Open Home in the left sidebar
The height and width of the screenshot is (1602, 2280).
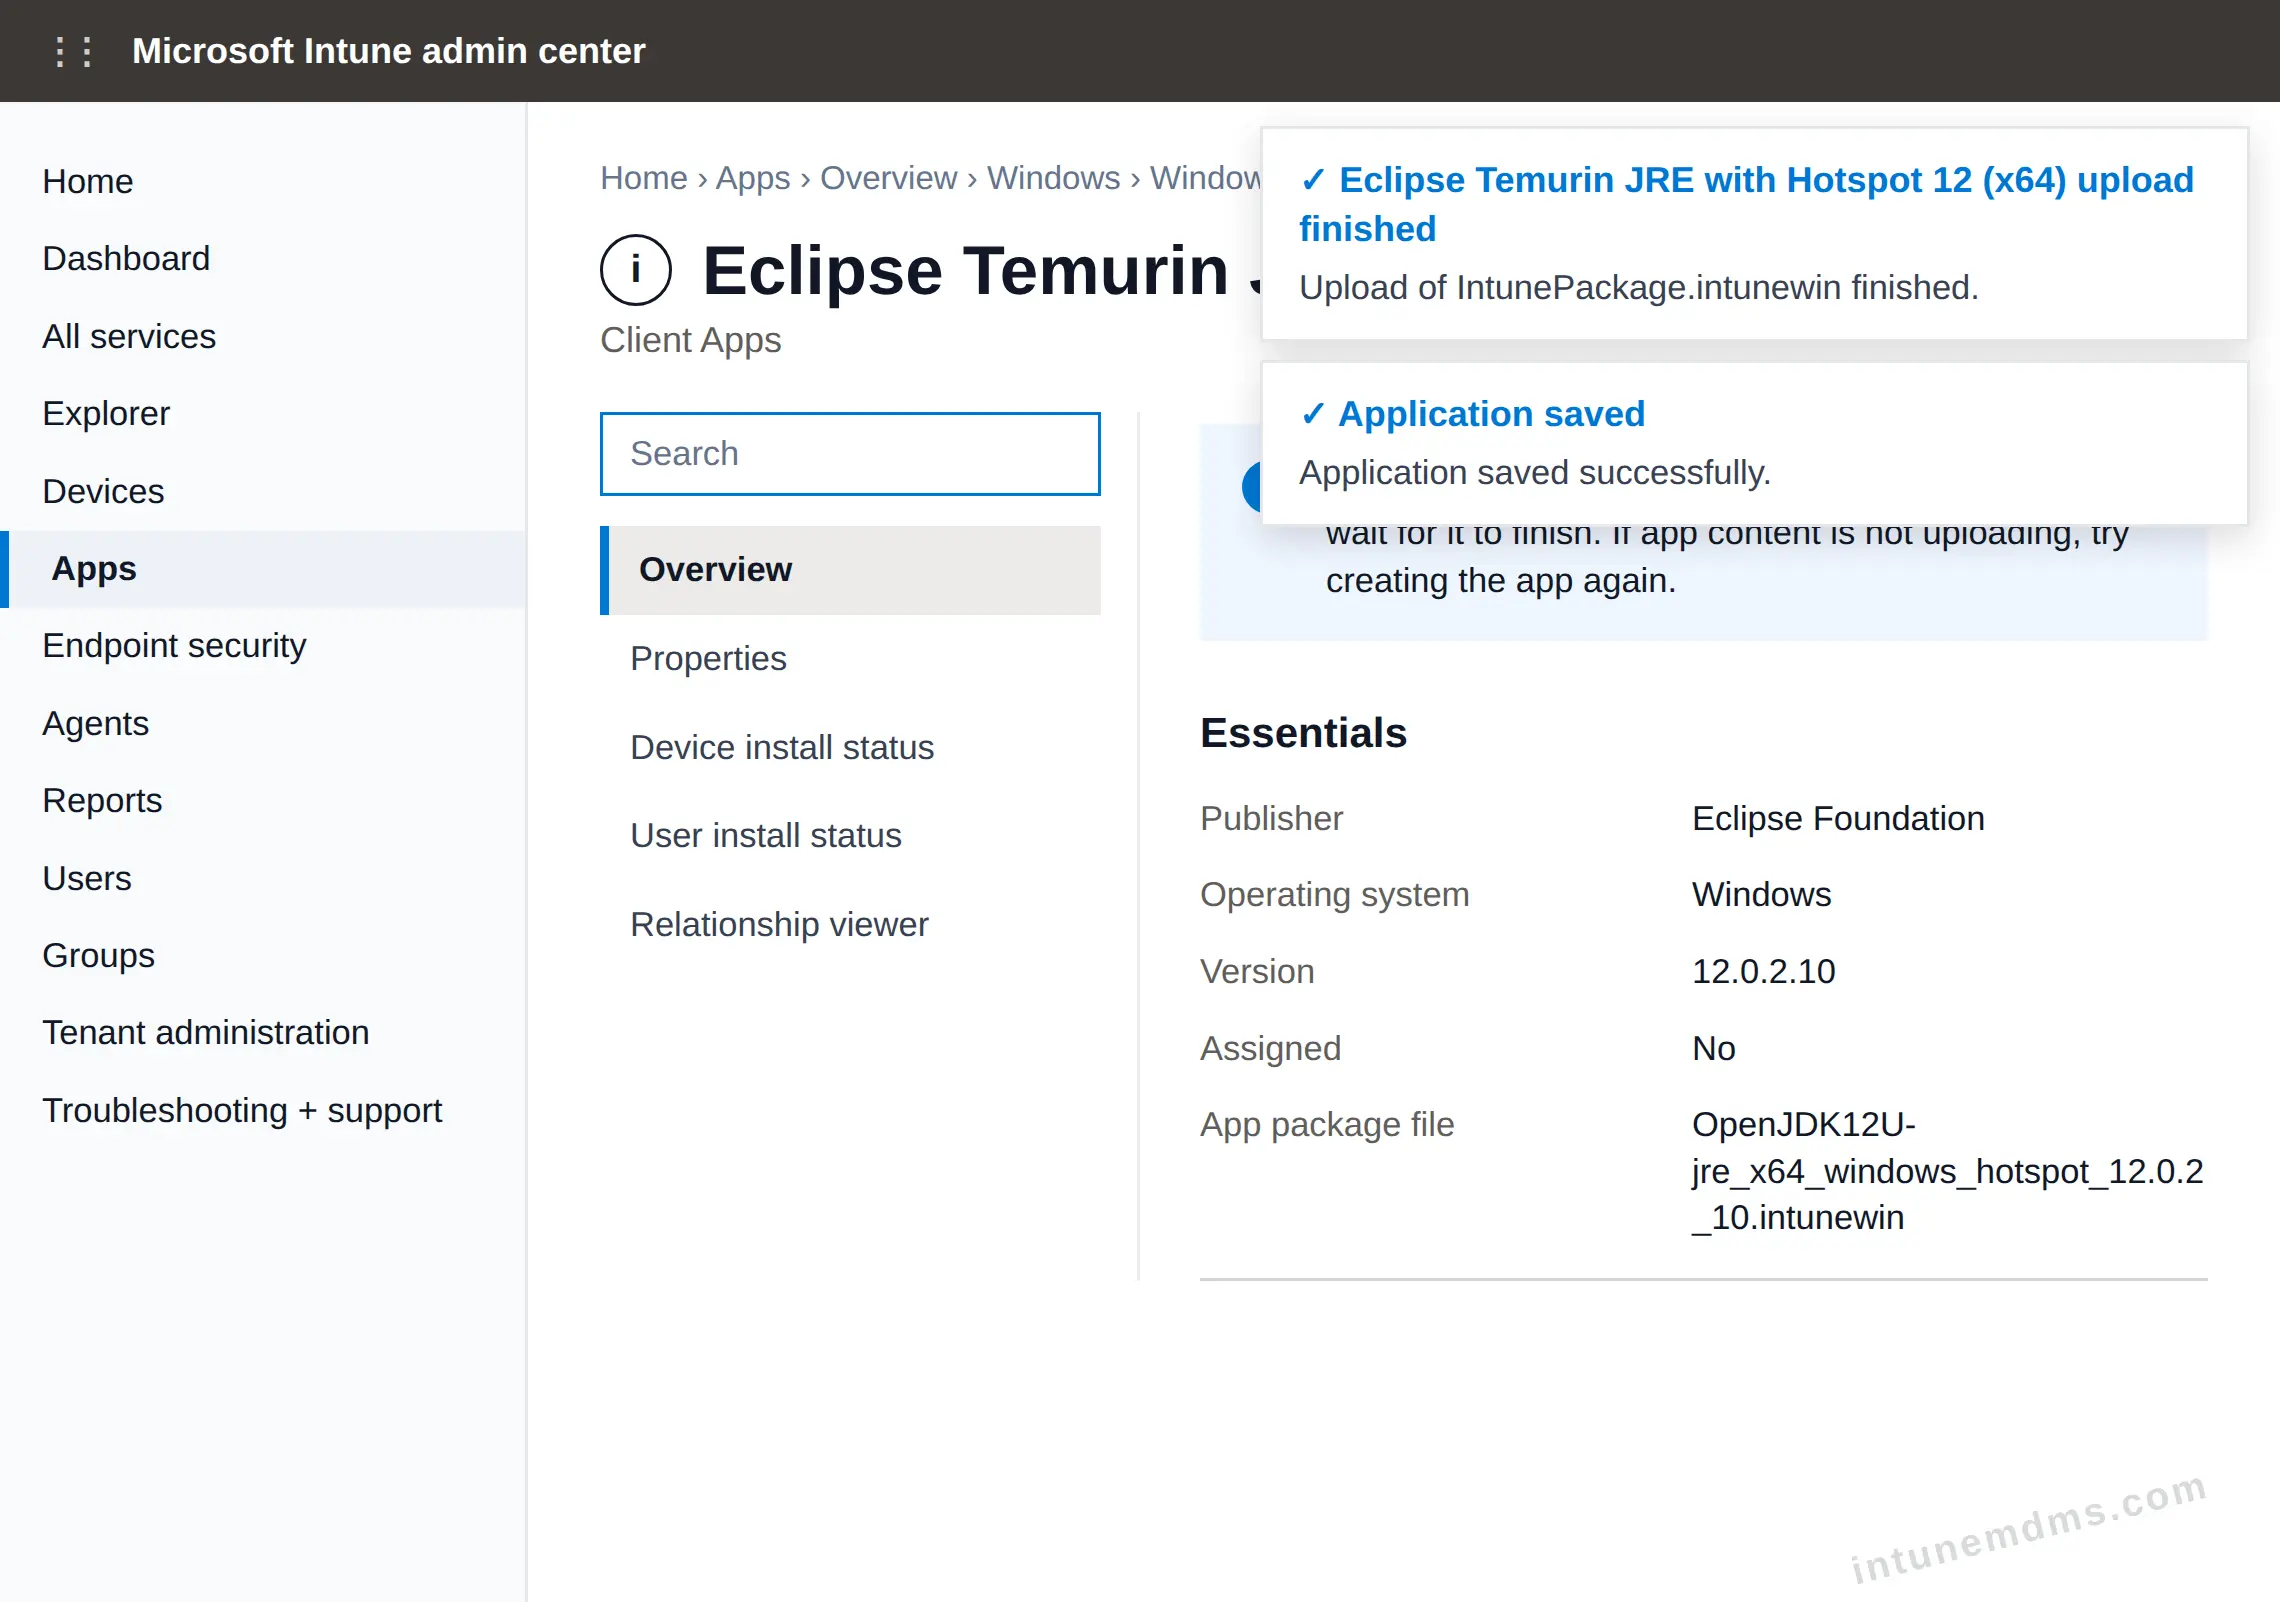(x=88, y=182)
